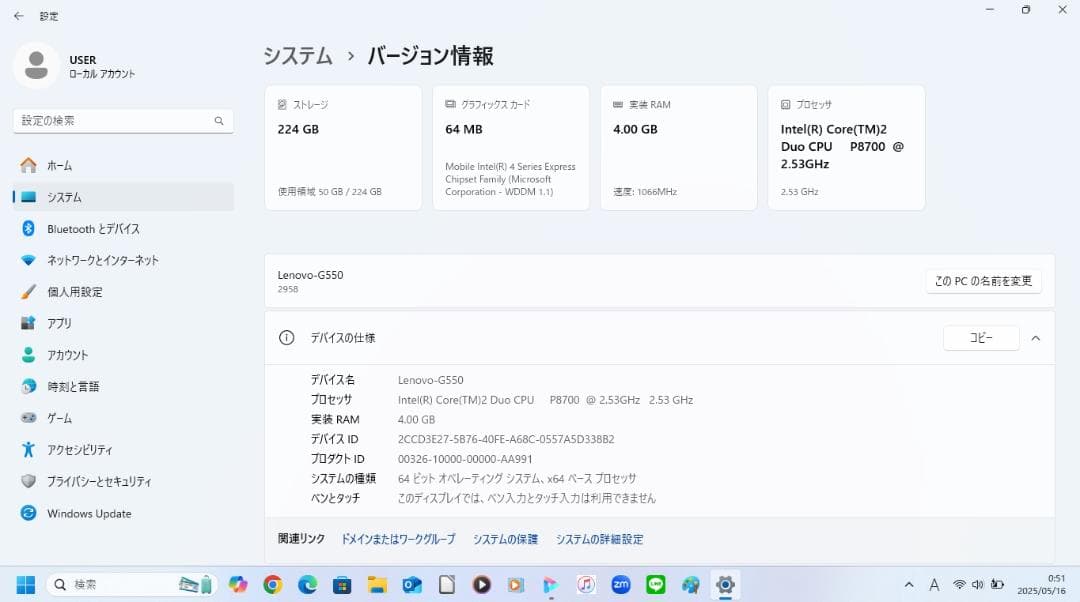The width and height of the screenshot is (1080, 602).
Task: Collapse the デバイスの仕様 panel
Action: pos(1036,338)
